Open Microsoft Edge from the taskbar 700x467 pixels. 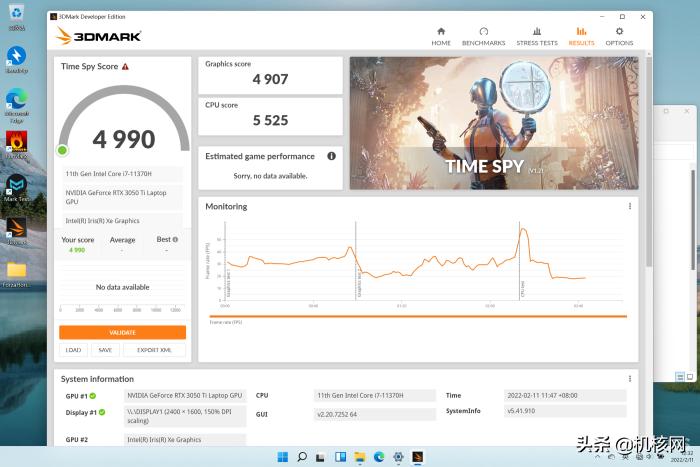379,457
